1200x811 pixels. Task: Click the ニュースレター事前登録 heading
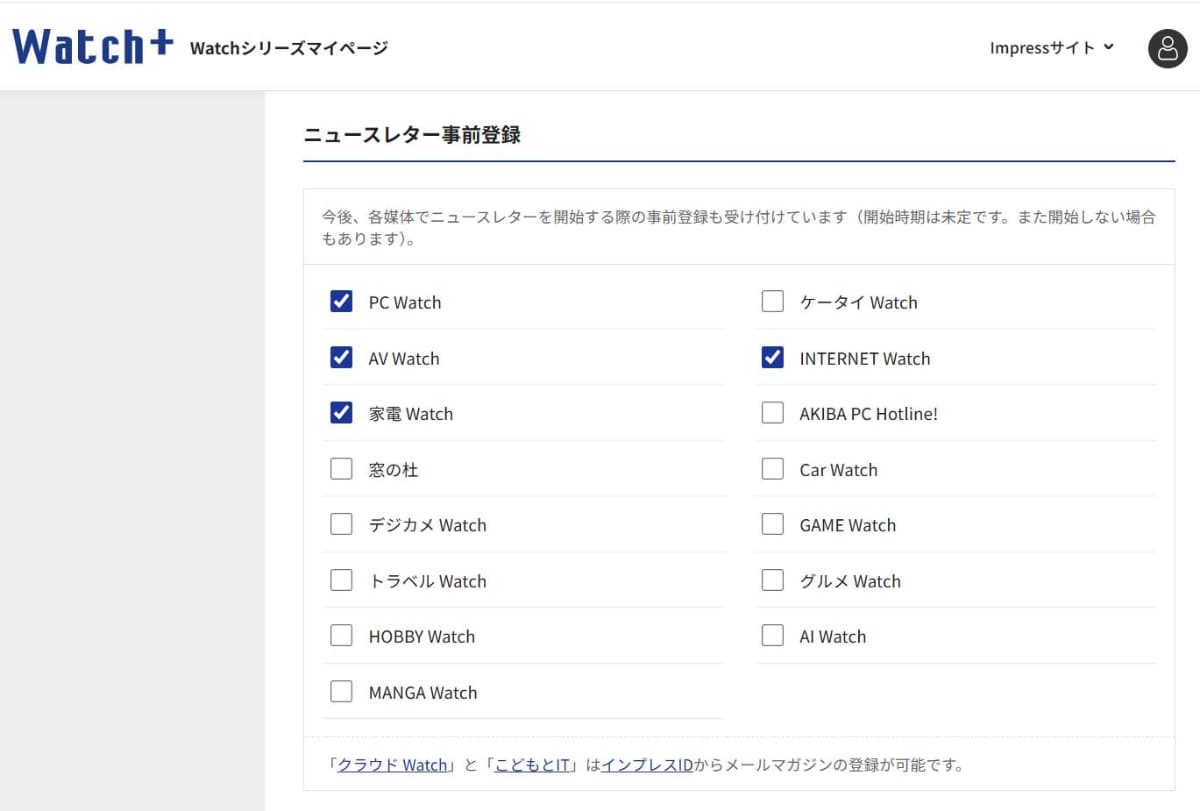412,134
